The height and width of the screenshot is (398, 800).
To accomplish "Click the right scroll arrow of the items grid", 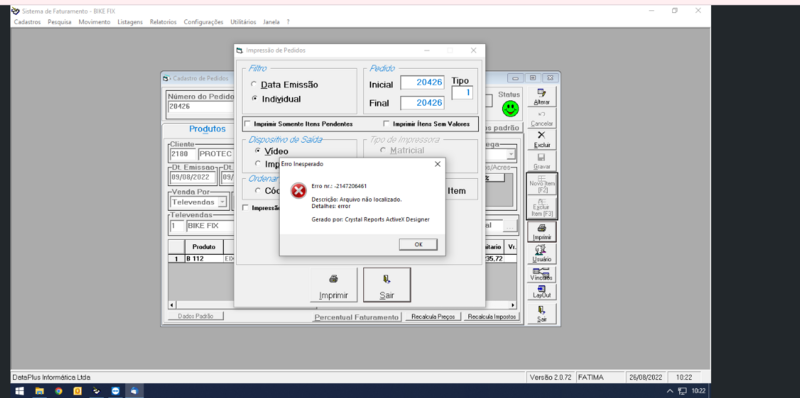I will [513, 305].
